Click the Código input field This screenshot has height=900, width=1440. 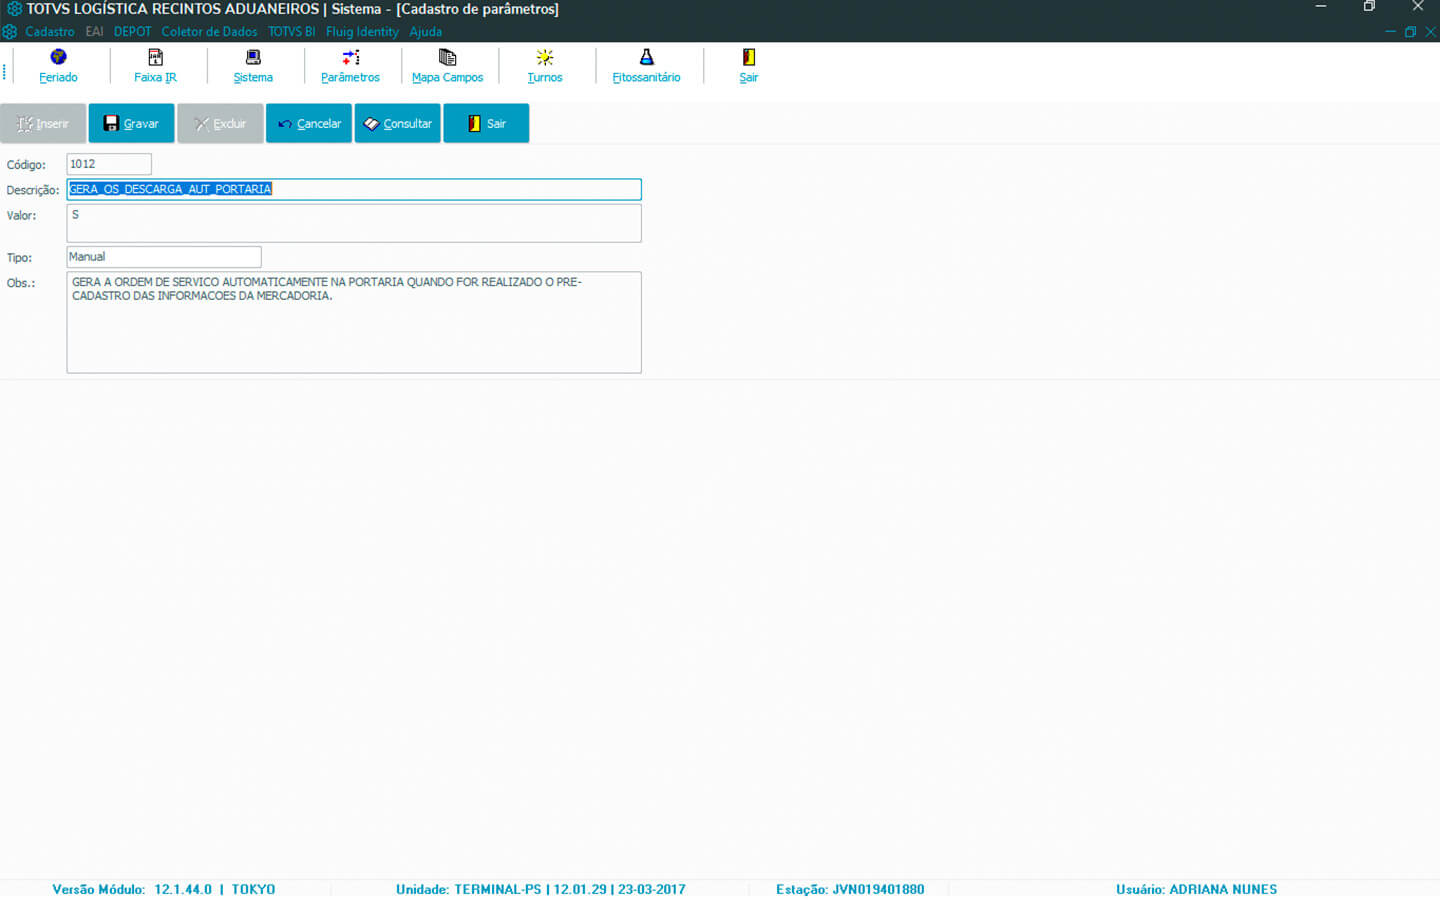click(x=109, y=164)
